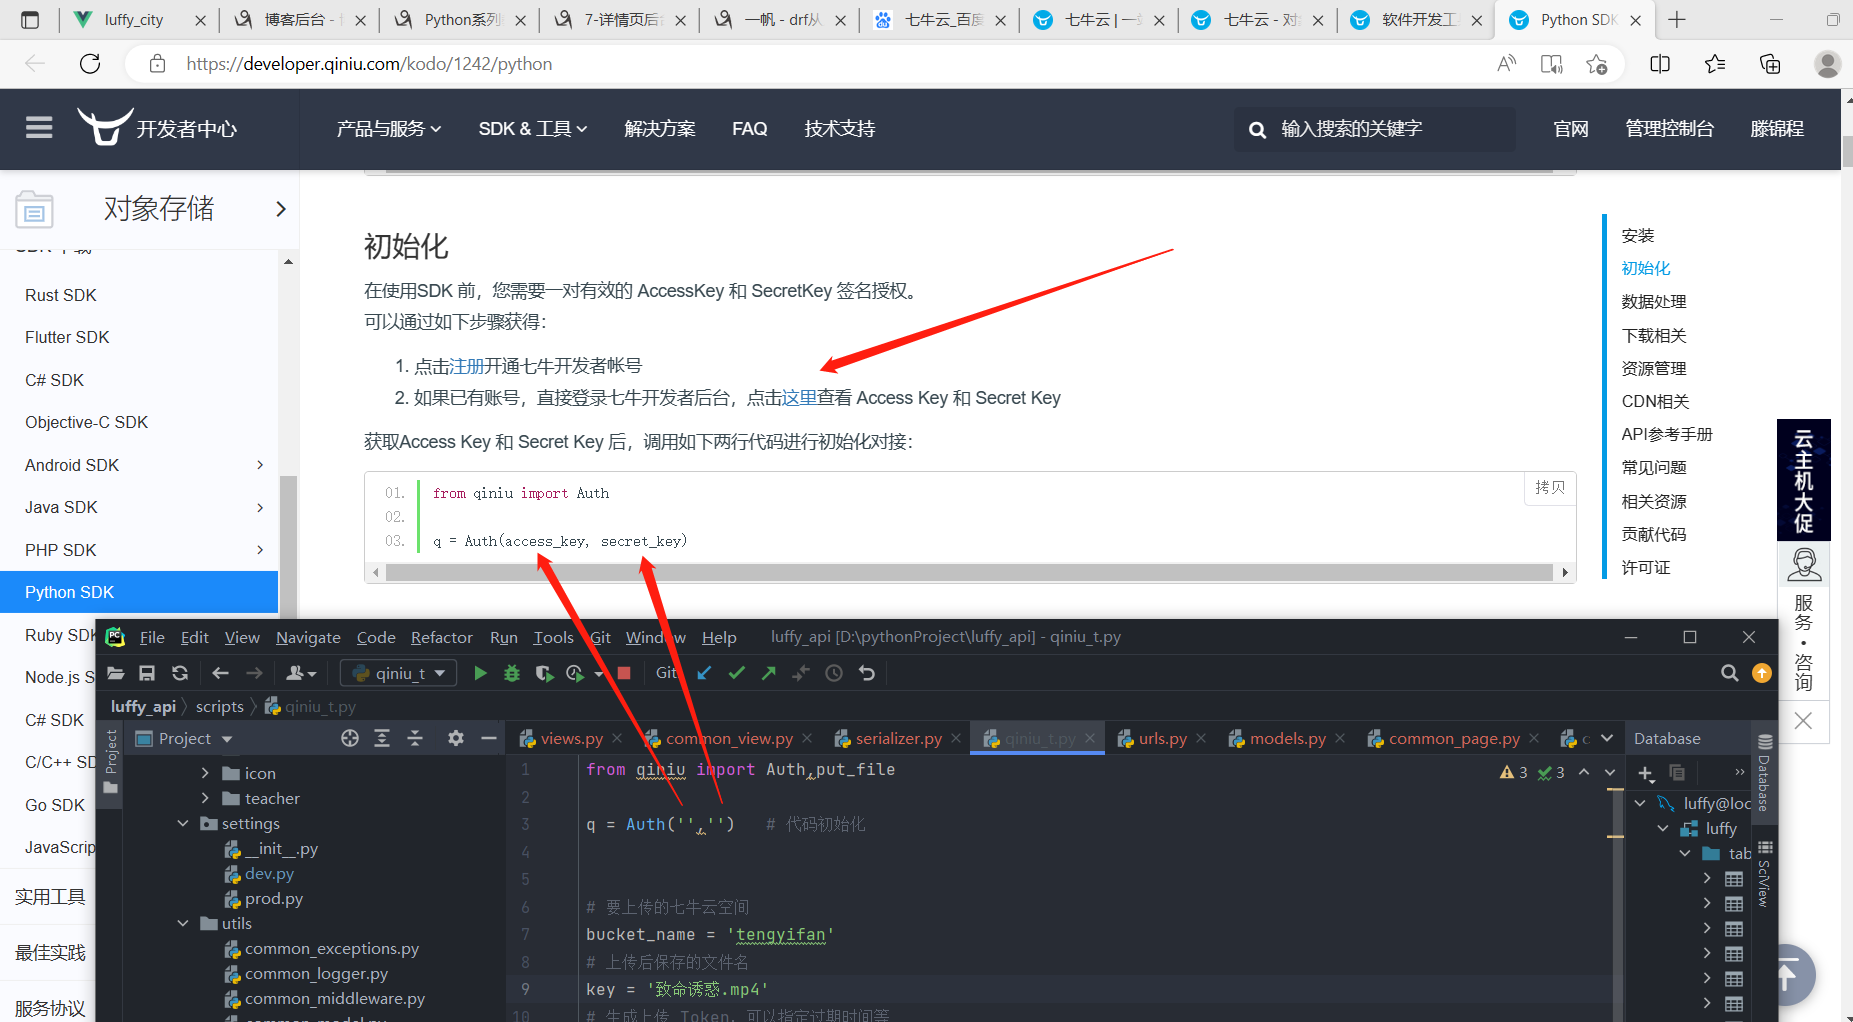The width and height of the screenshot is (1853, 1022).
Task: Stop the running process in PyCharm
Action: (x=624, y=673)
